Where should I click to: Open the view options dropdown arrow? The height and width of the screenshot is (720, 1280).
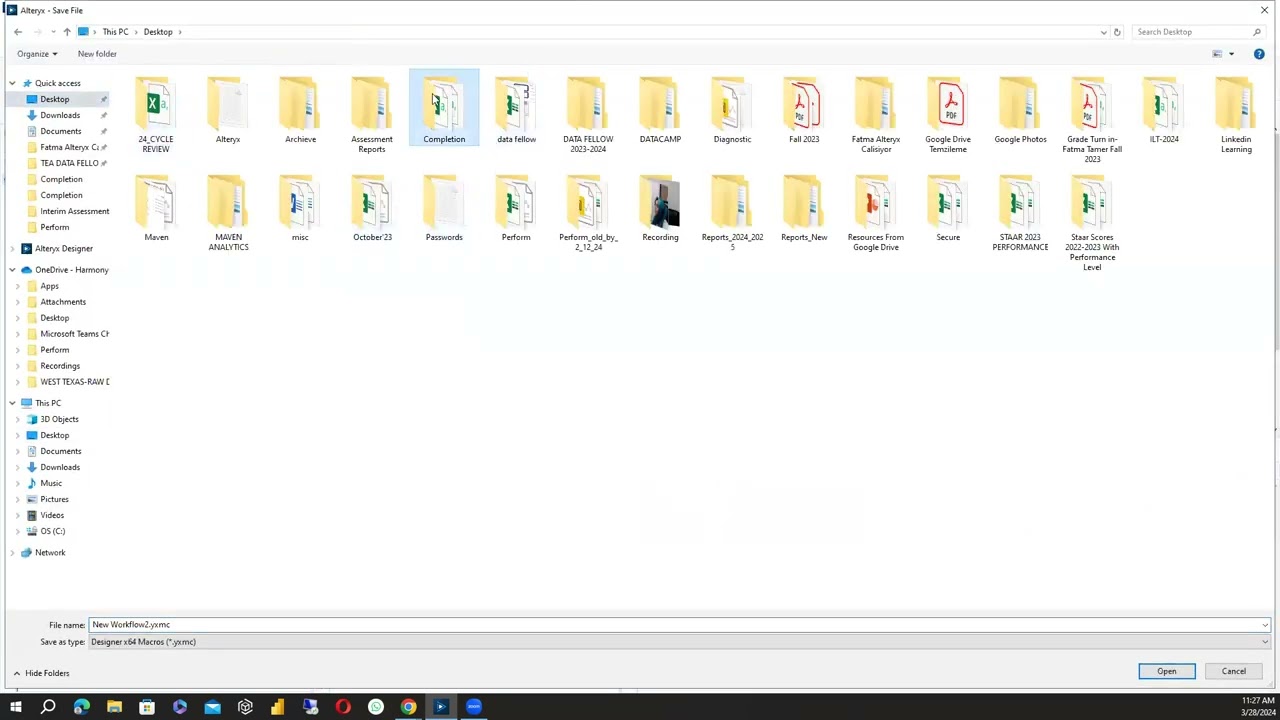click(1231, 54)
